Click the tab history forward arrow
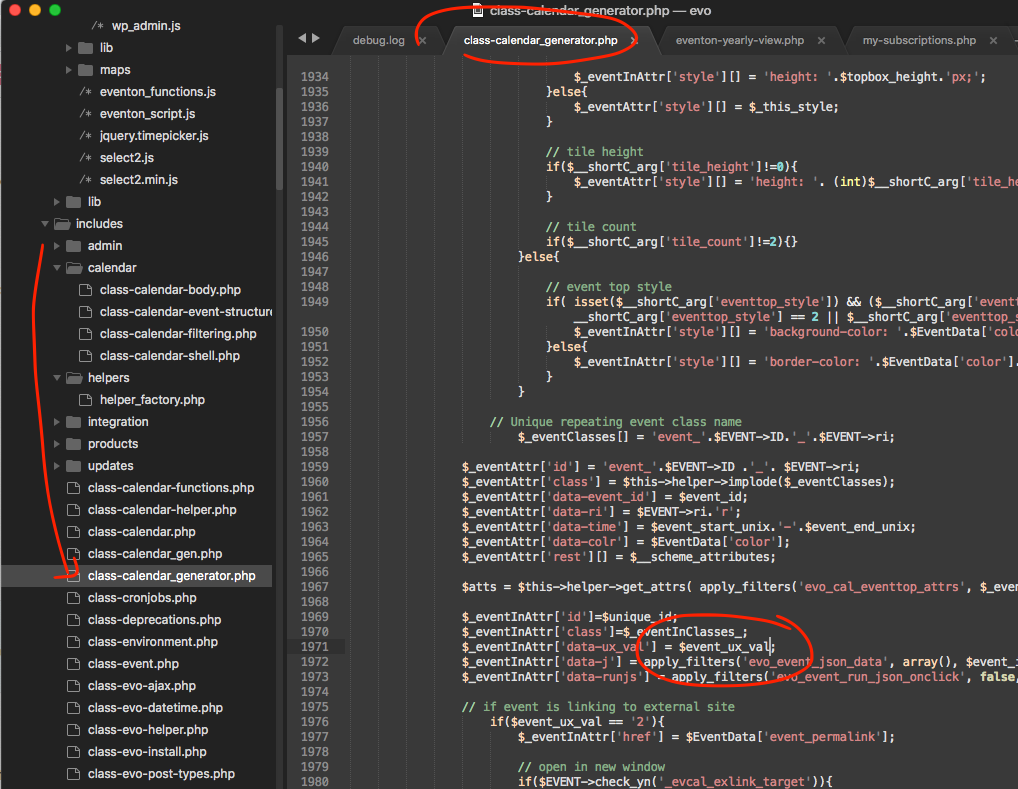Image resolution: width=1018 pixels, height=789 pixels. (316, 38)
